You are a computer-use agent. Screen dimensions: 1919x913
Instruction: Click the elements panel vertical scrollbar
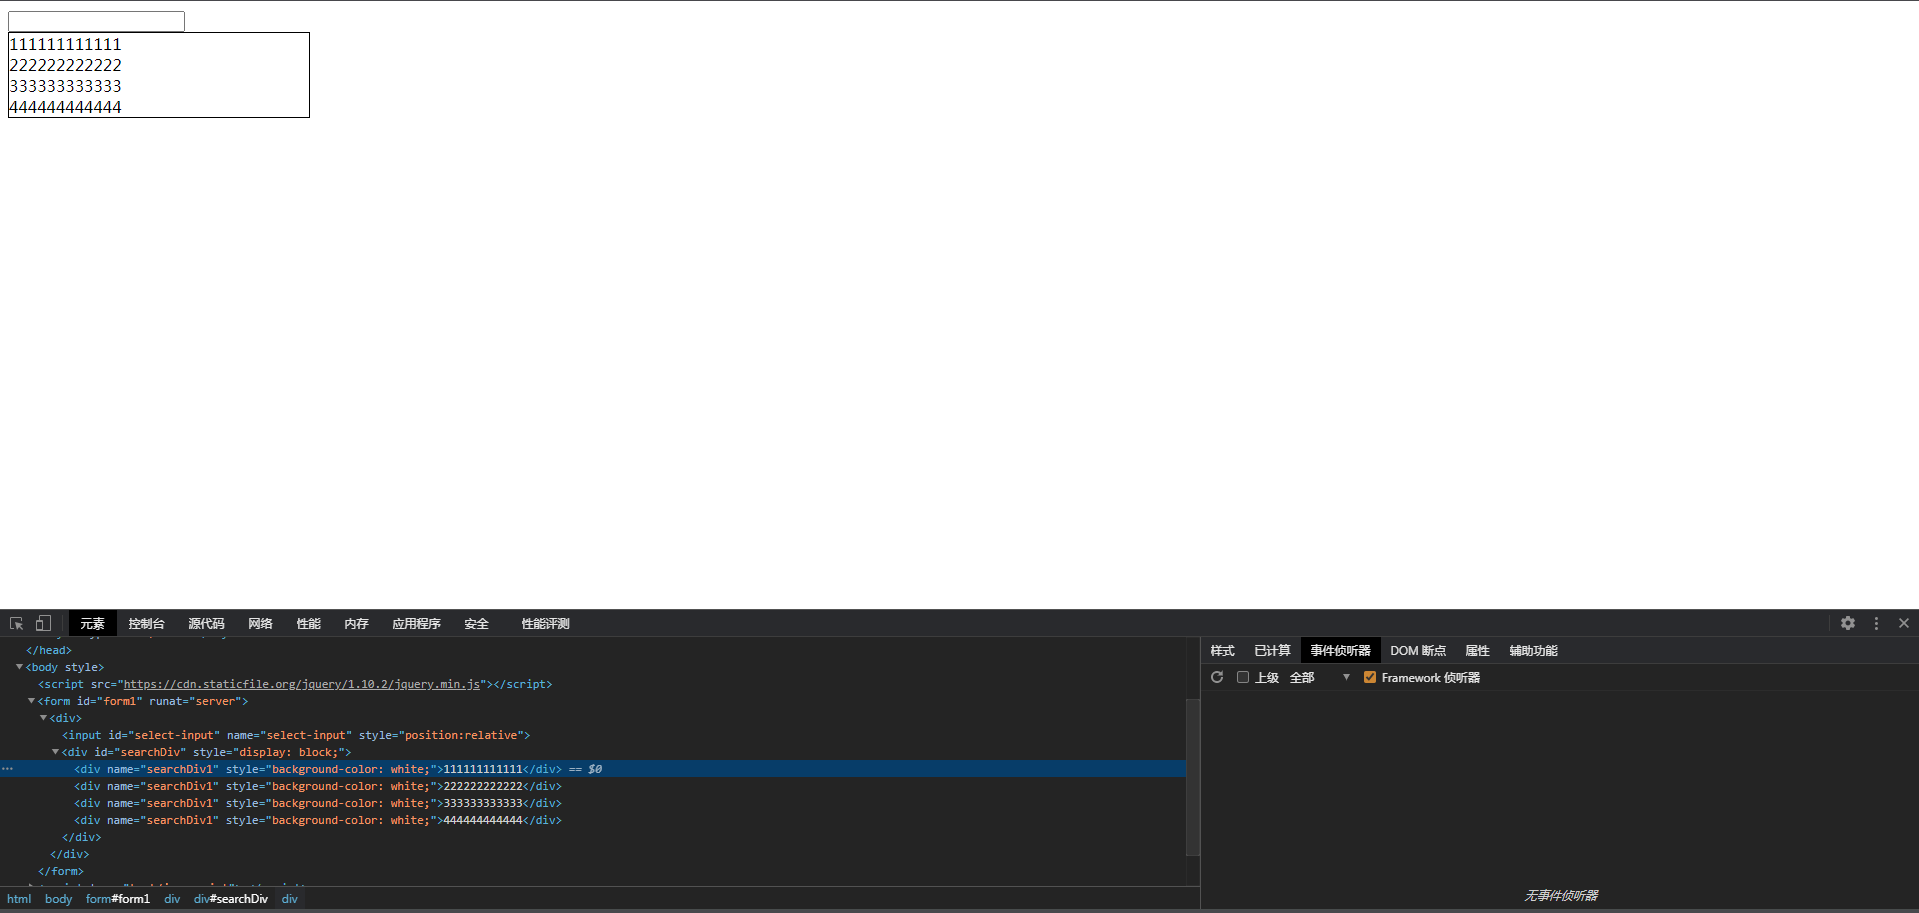pyautogui.click(x=1192, y=777)
